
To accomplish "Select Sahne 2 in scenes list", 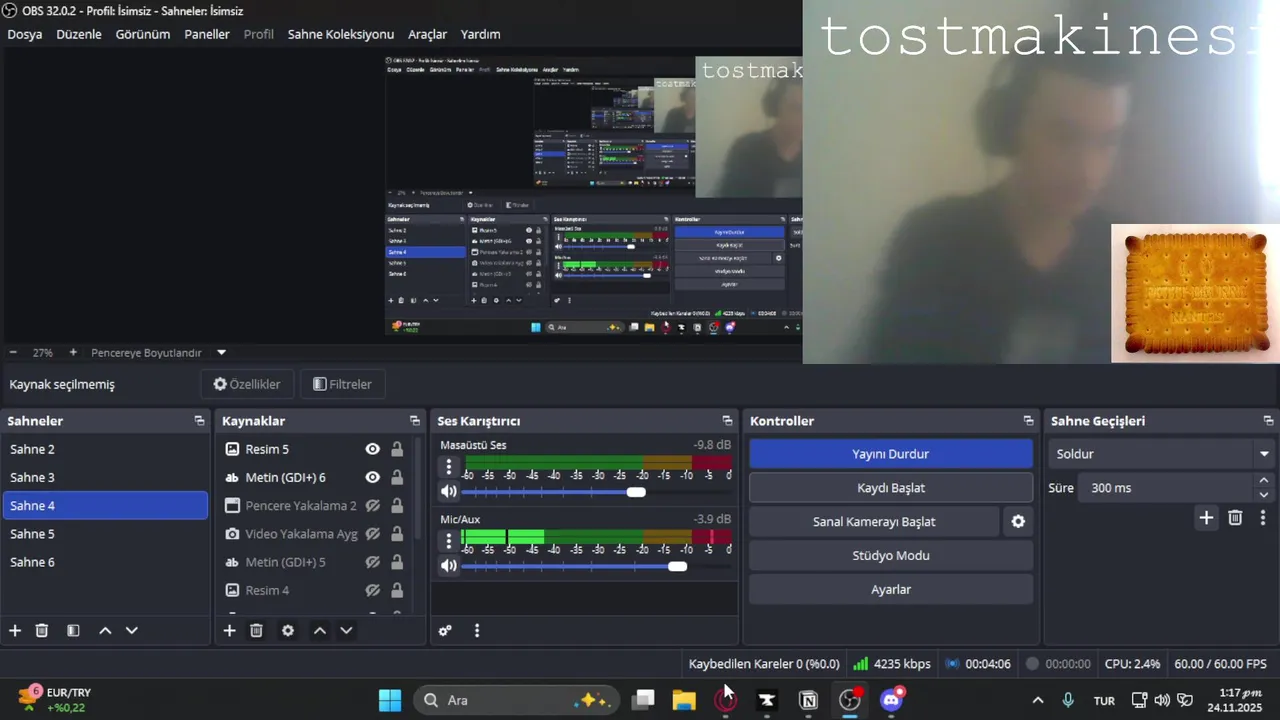I will pos(105,450).
